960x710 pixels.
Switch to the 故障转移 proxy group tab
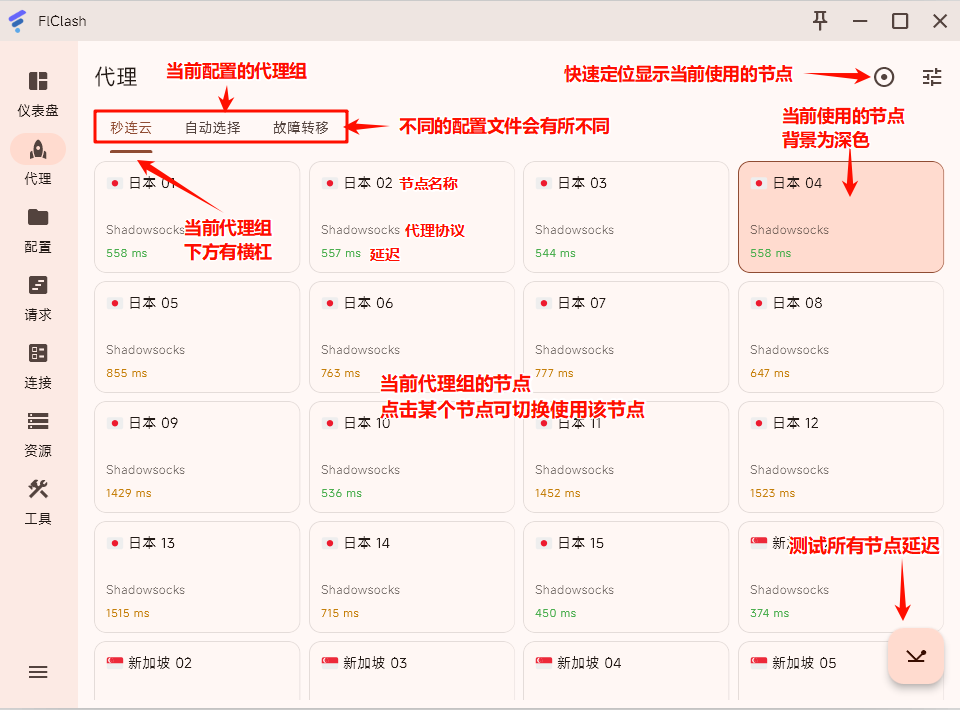tap(300, 128)
